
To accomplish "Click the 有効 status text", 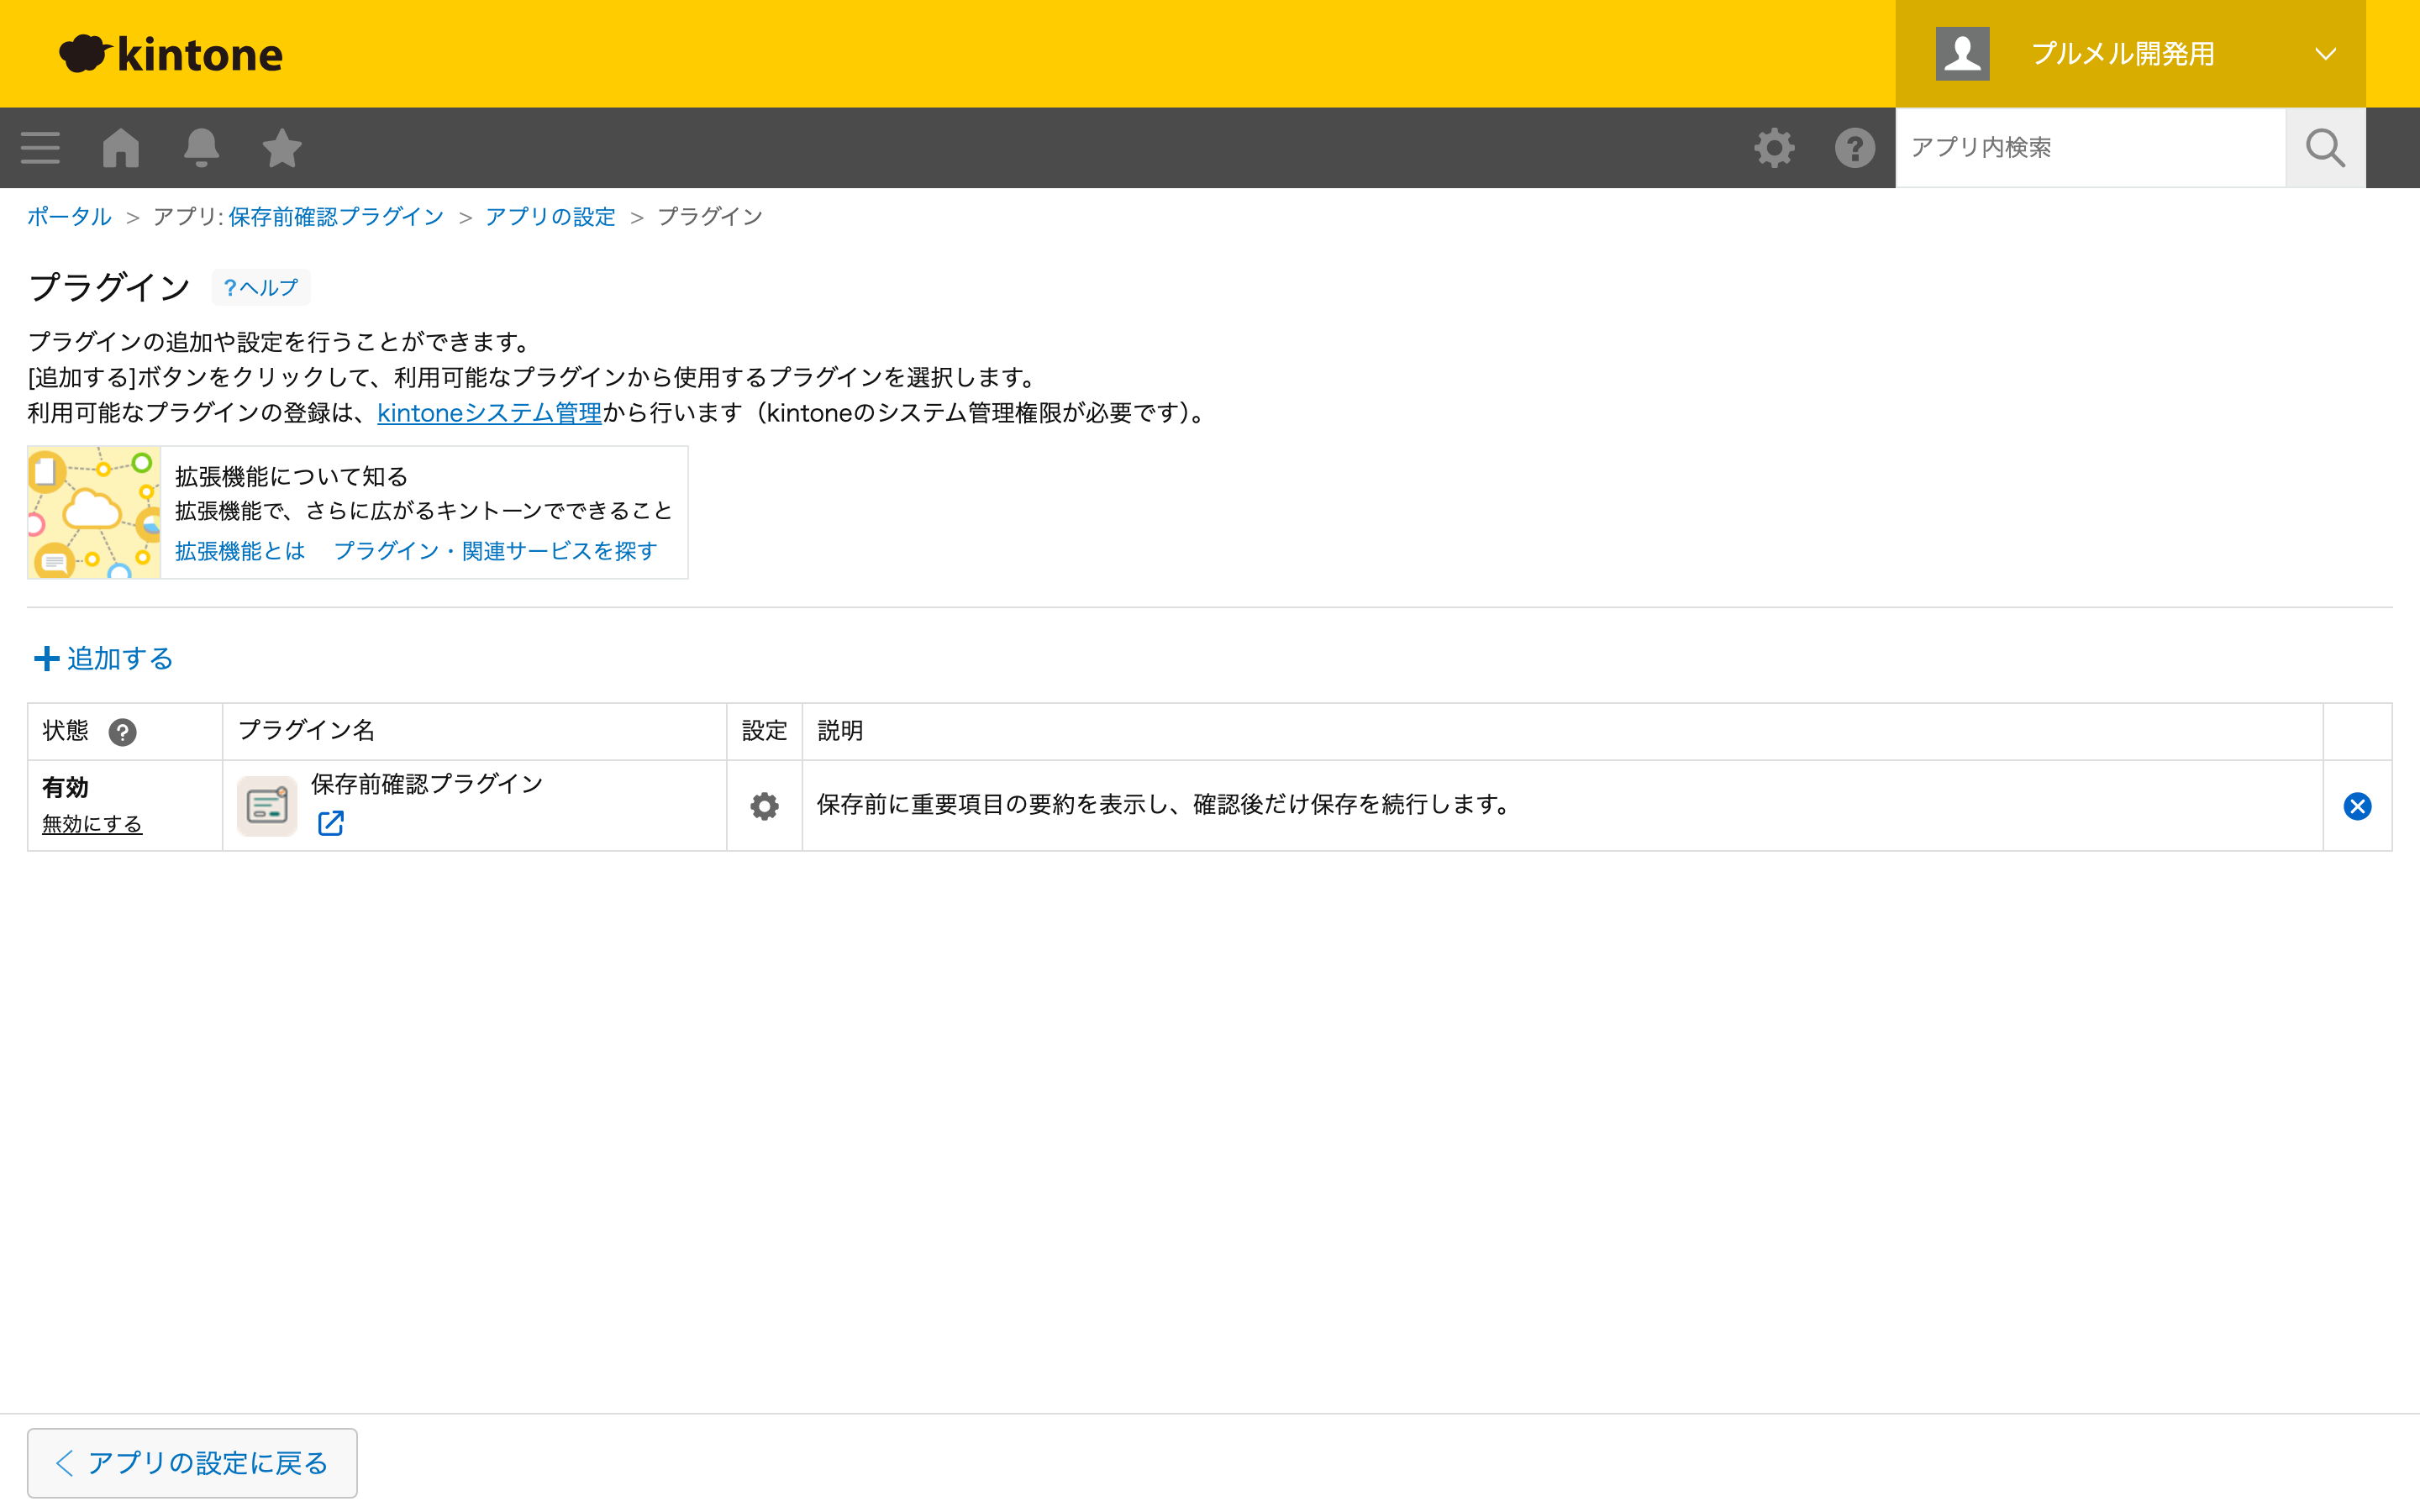I will (65, 788).
